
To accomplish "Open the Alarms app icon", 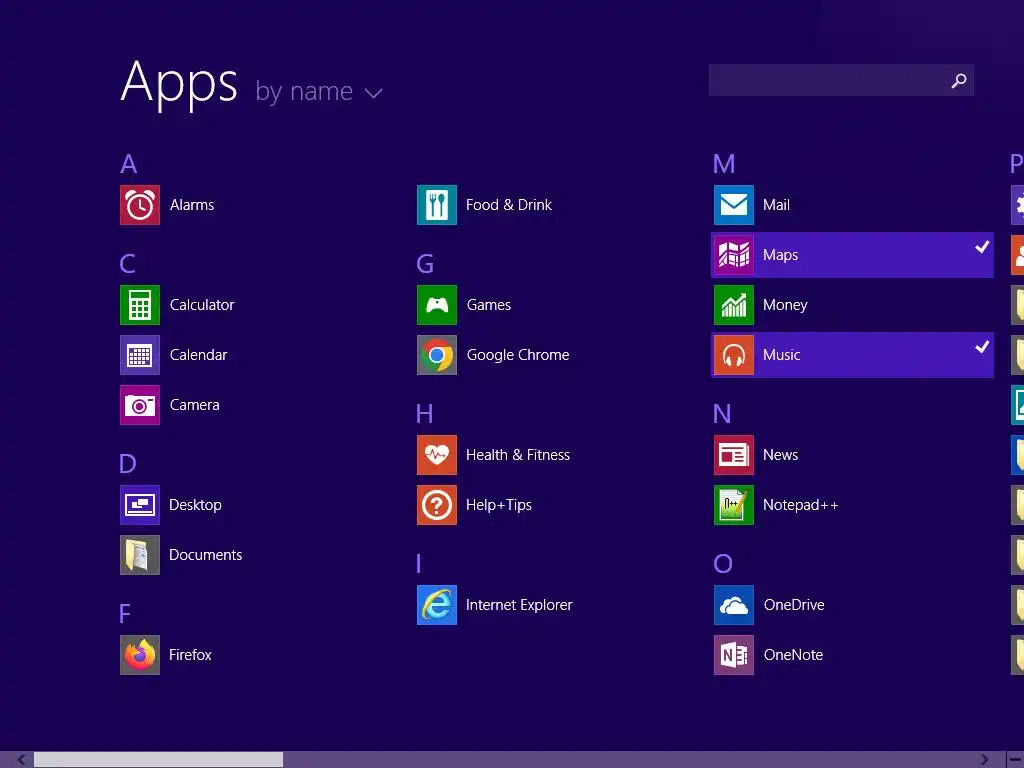I will (140, 205).
